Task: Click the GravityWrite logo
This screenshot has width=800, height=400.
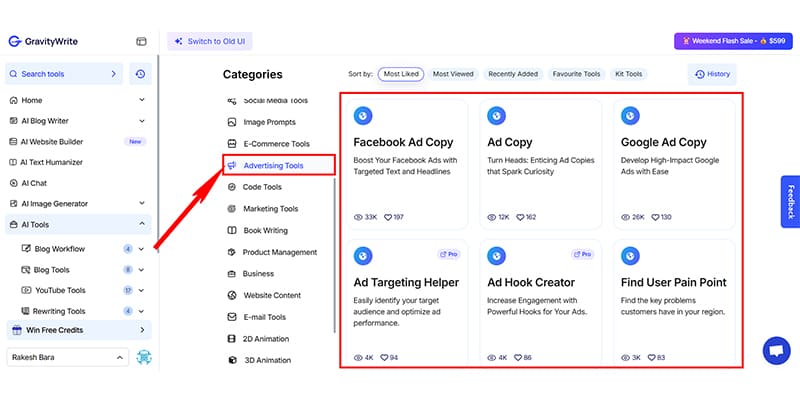Action: tap(43, 41)
